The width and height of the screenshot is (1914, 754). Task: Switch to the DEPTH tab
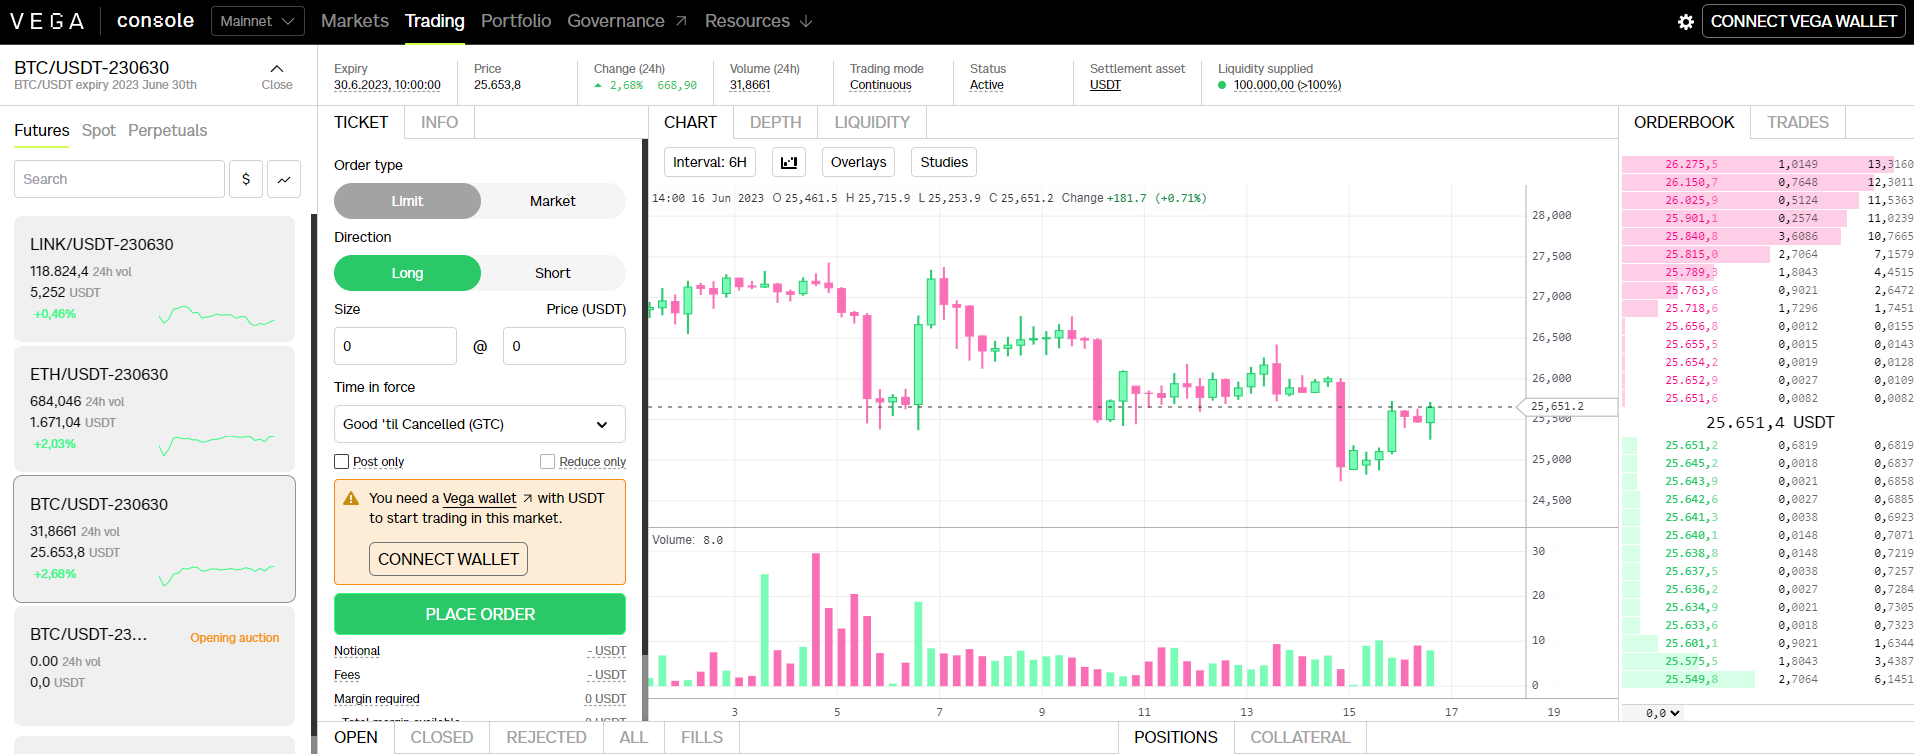pos(775,122)
